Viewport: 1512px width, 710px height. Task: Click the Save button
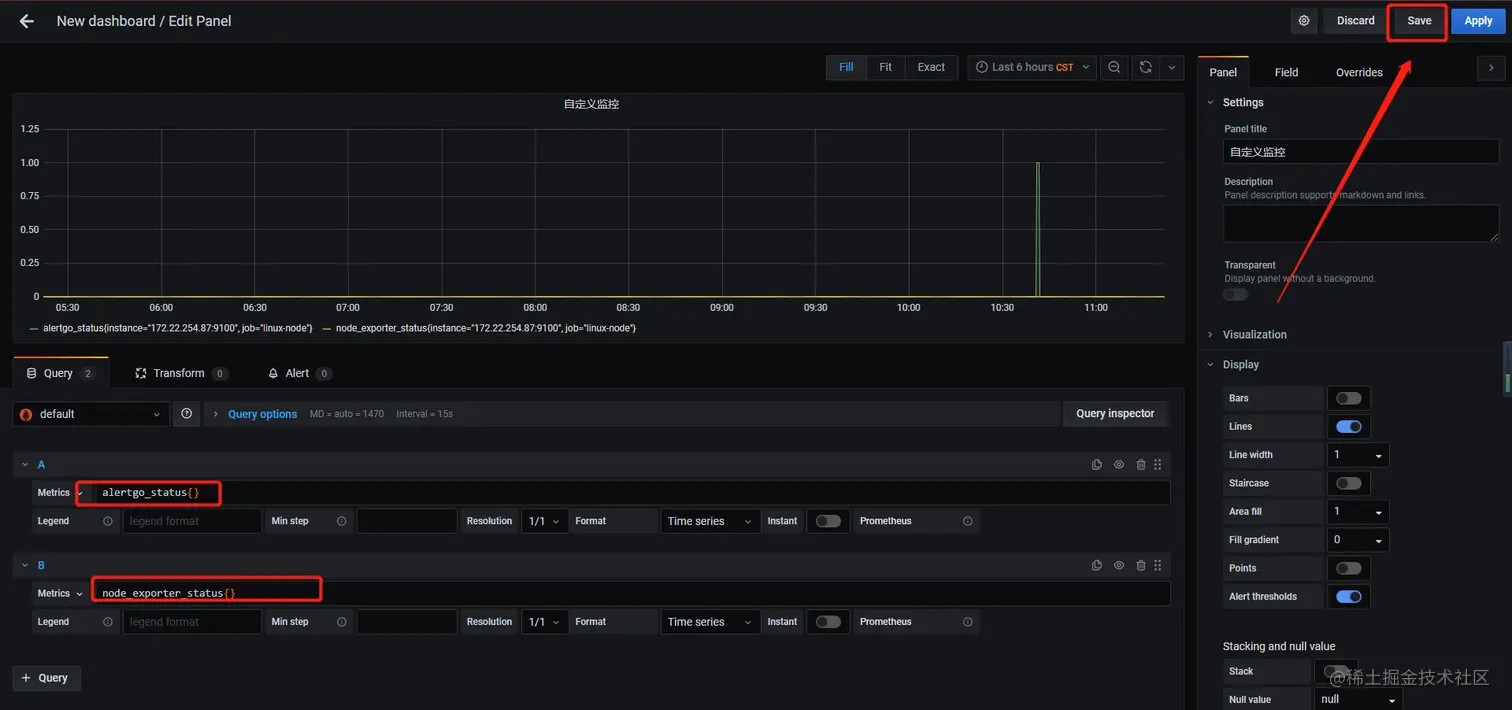coord(1419,20)
